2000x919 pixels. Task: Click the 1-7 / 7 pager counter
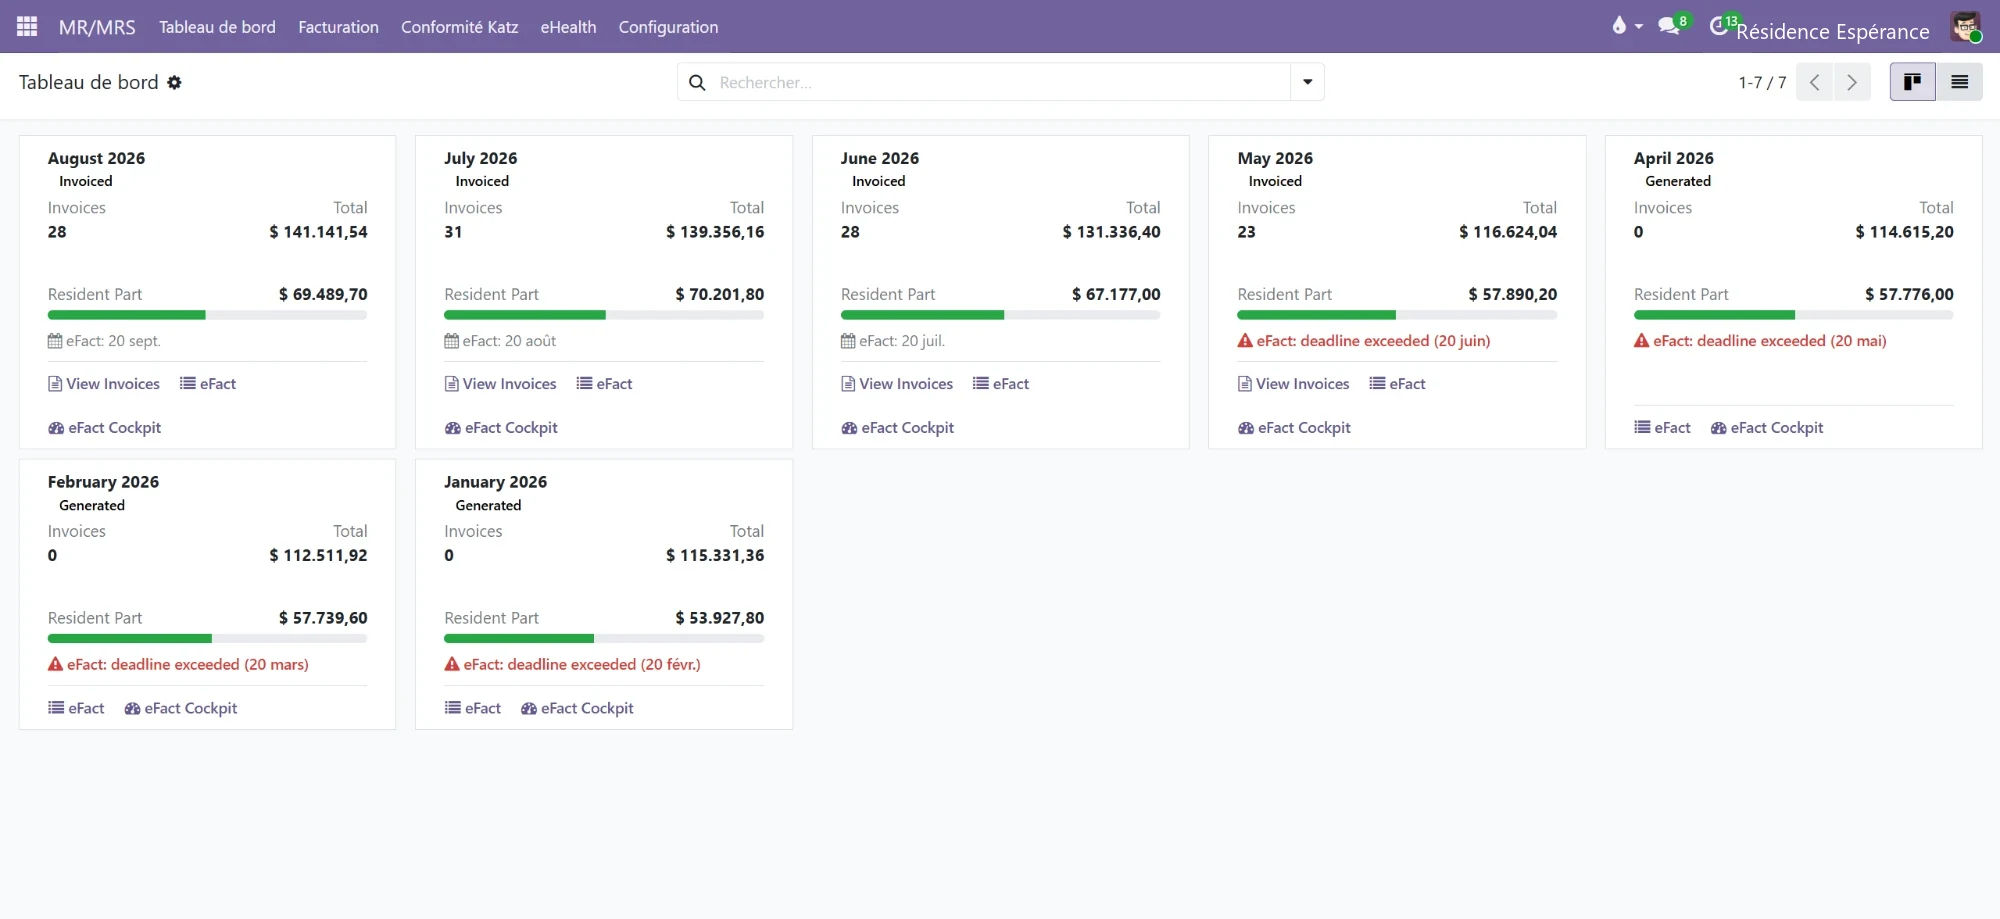click(x=1762, y=82)
